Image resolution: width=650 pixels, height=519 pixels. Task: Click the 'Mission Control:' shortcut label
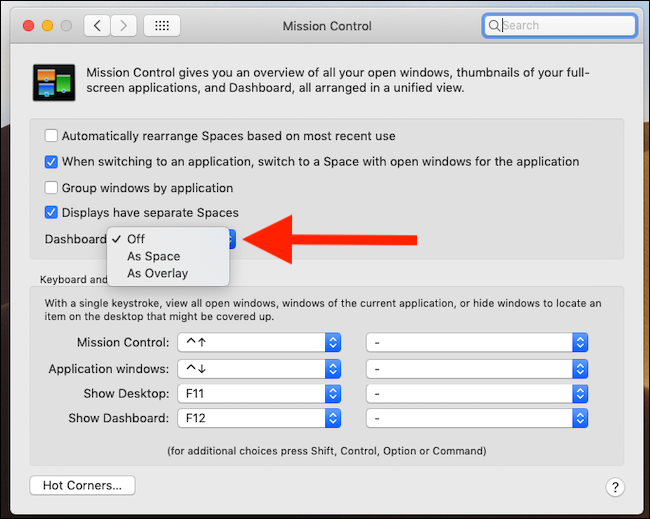123,342
